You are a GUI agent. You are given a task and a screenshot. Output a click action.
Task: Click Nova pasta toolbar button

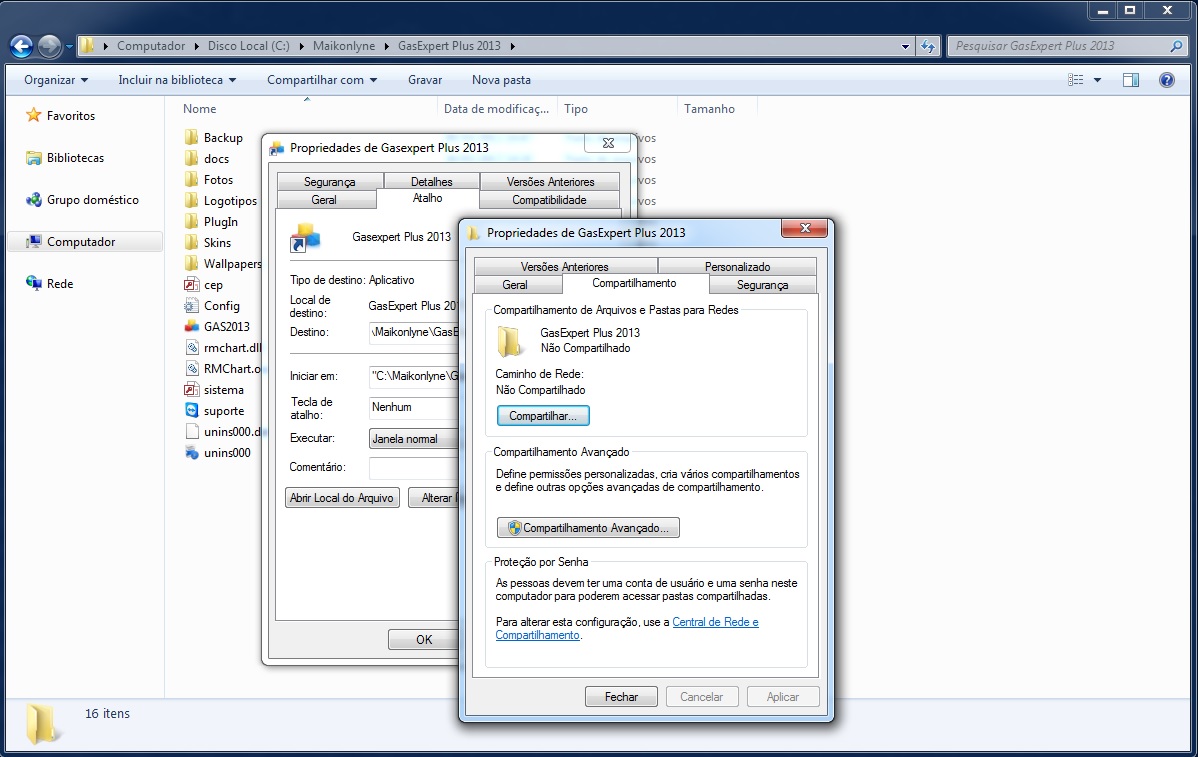click(x=501, y=79)
